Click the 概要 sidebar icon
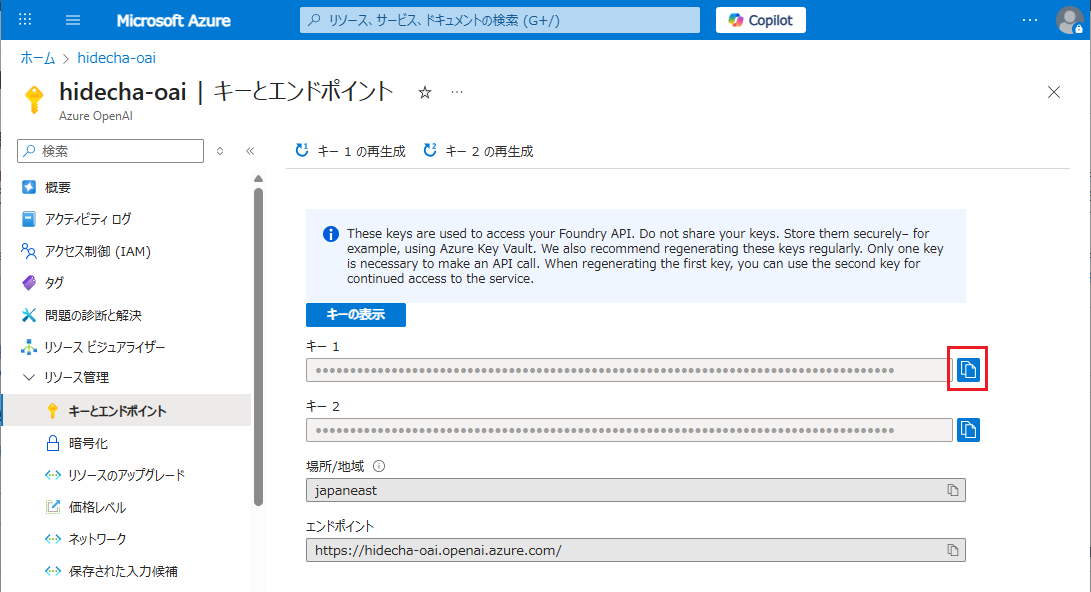Viewport: 1091px width, 592px height. [29, 187]
